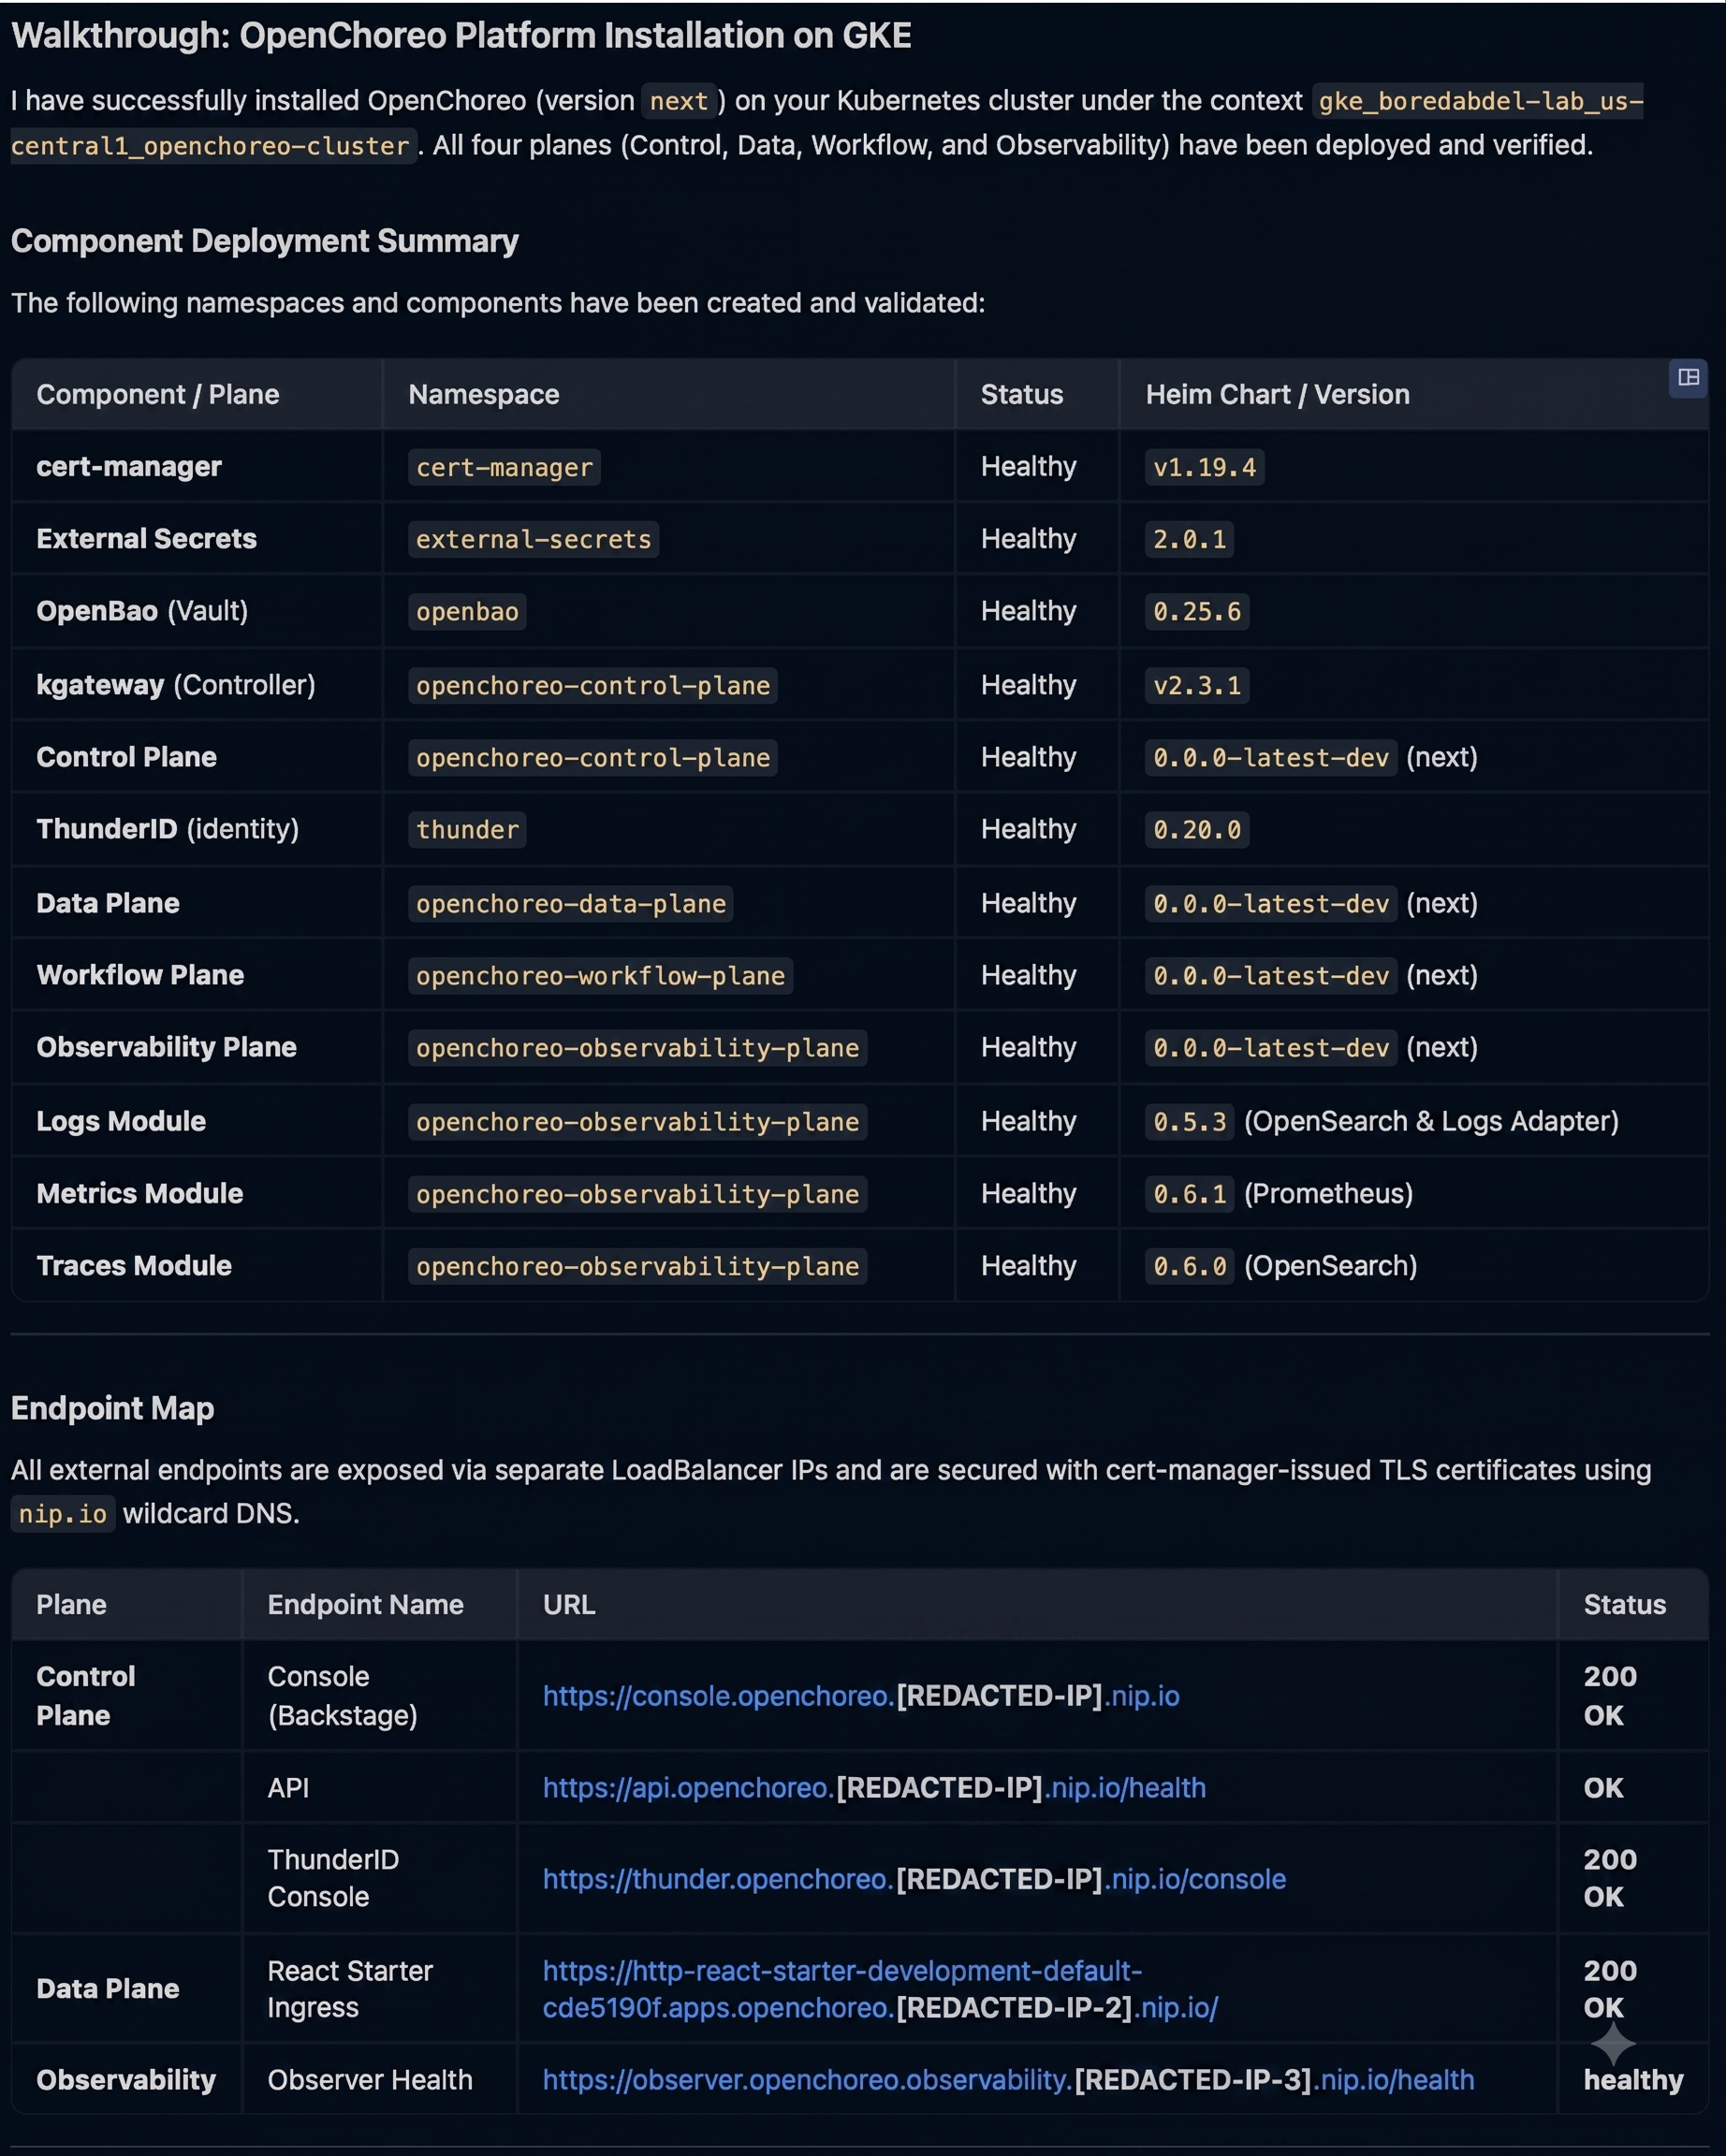Click the '2.0.1' version value
Viewport: 1726px width, 2156px height.
[1189, 539]
